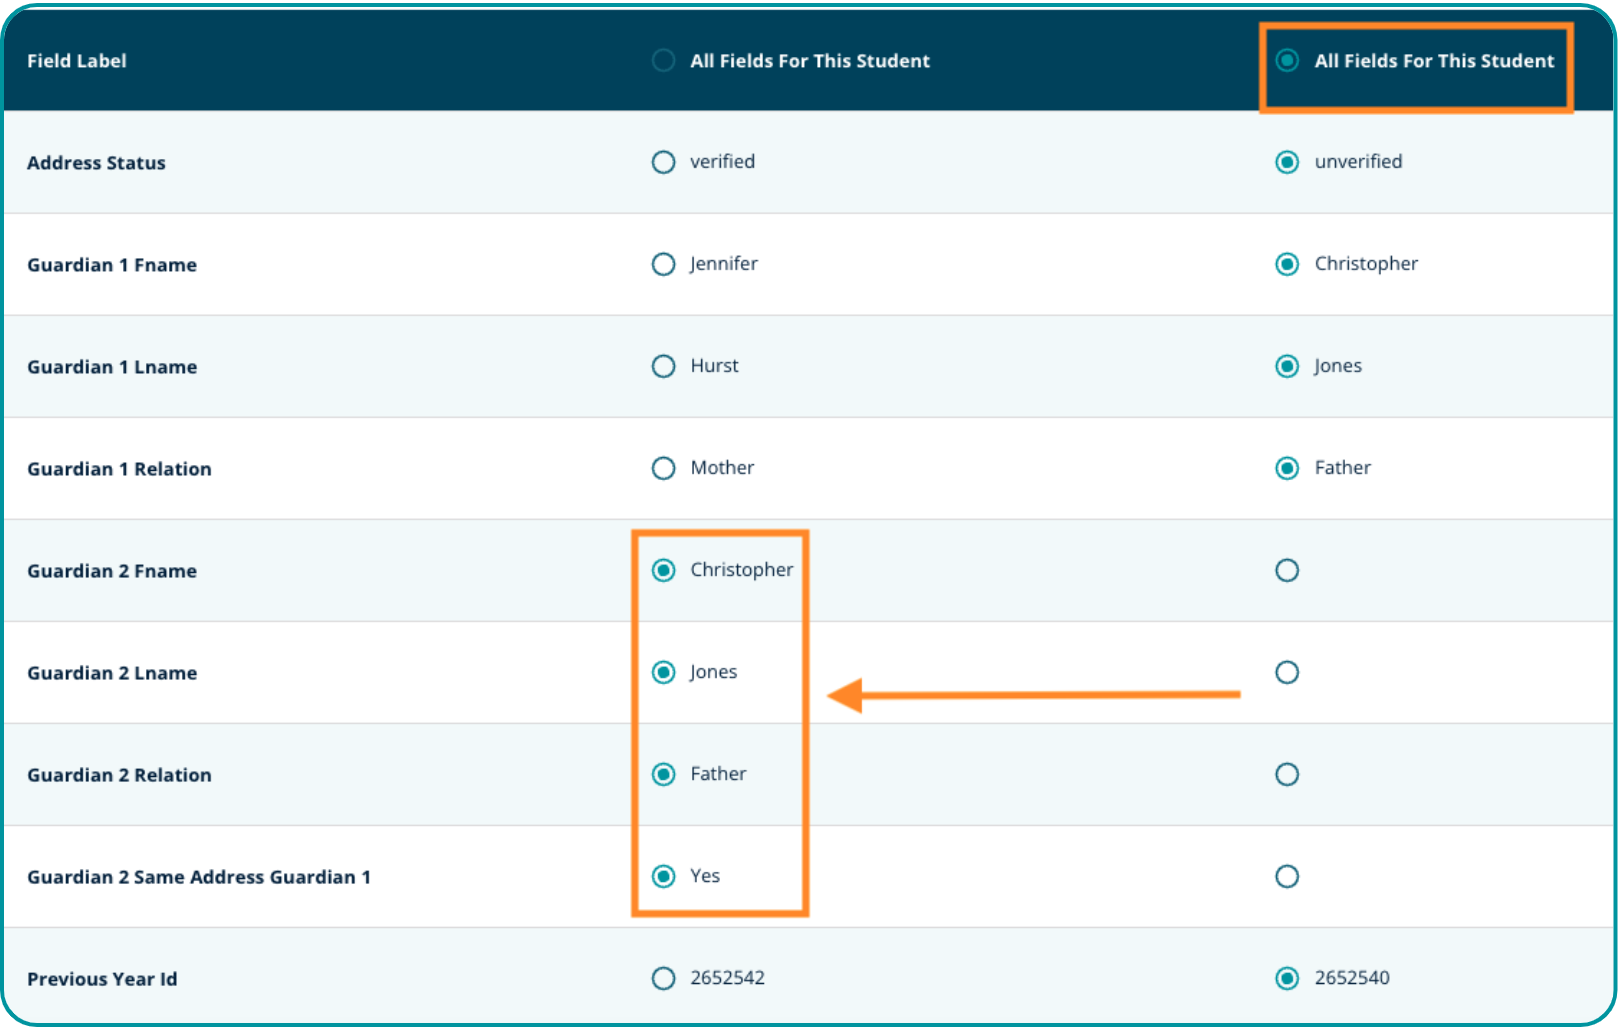
Task: Select Previous Year Id 2652540
Action: [1287, 978]
